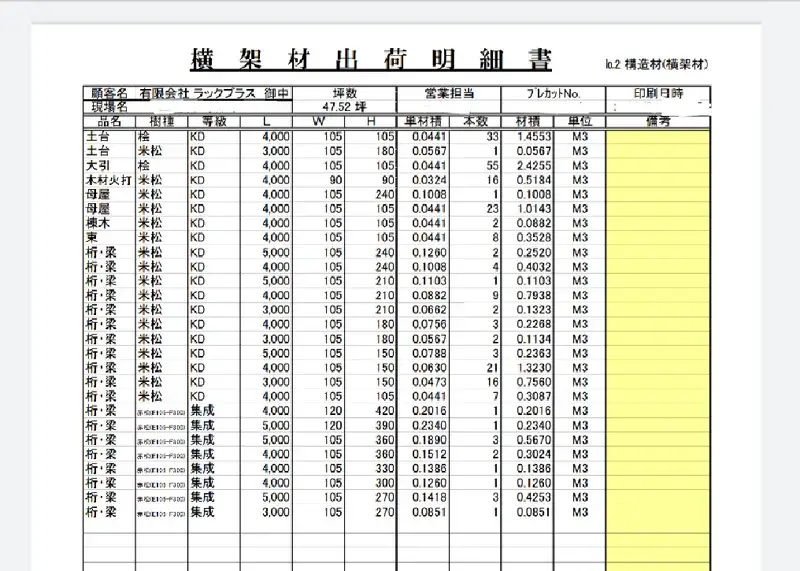This screenshot has width=800, height=571.
Task: Click the H value 330
Action: (385, 468)
